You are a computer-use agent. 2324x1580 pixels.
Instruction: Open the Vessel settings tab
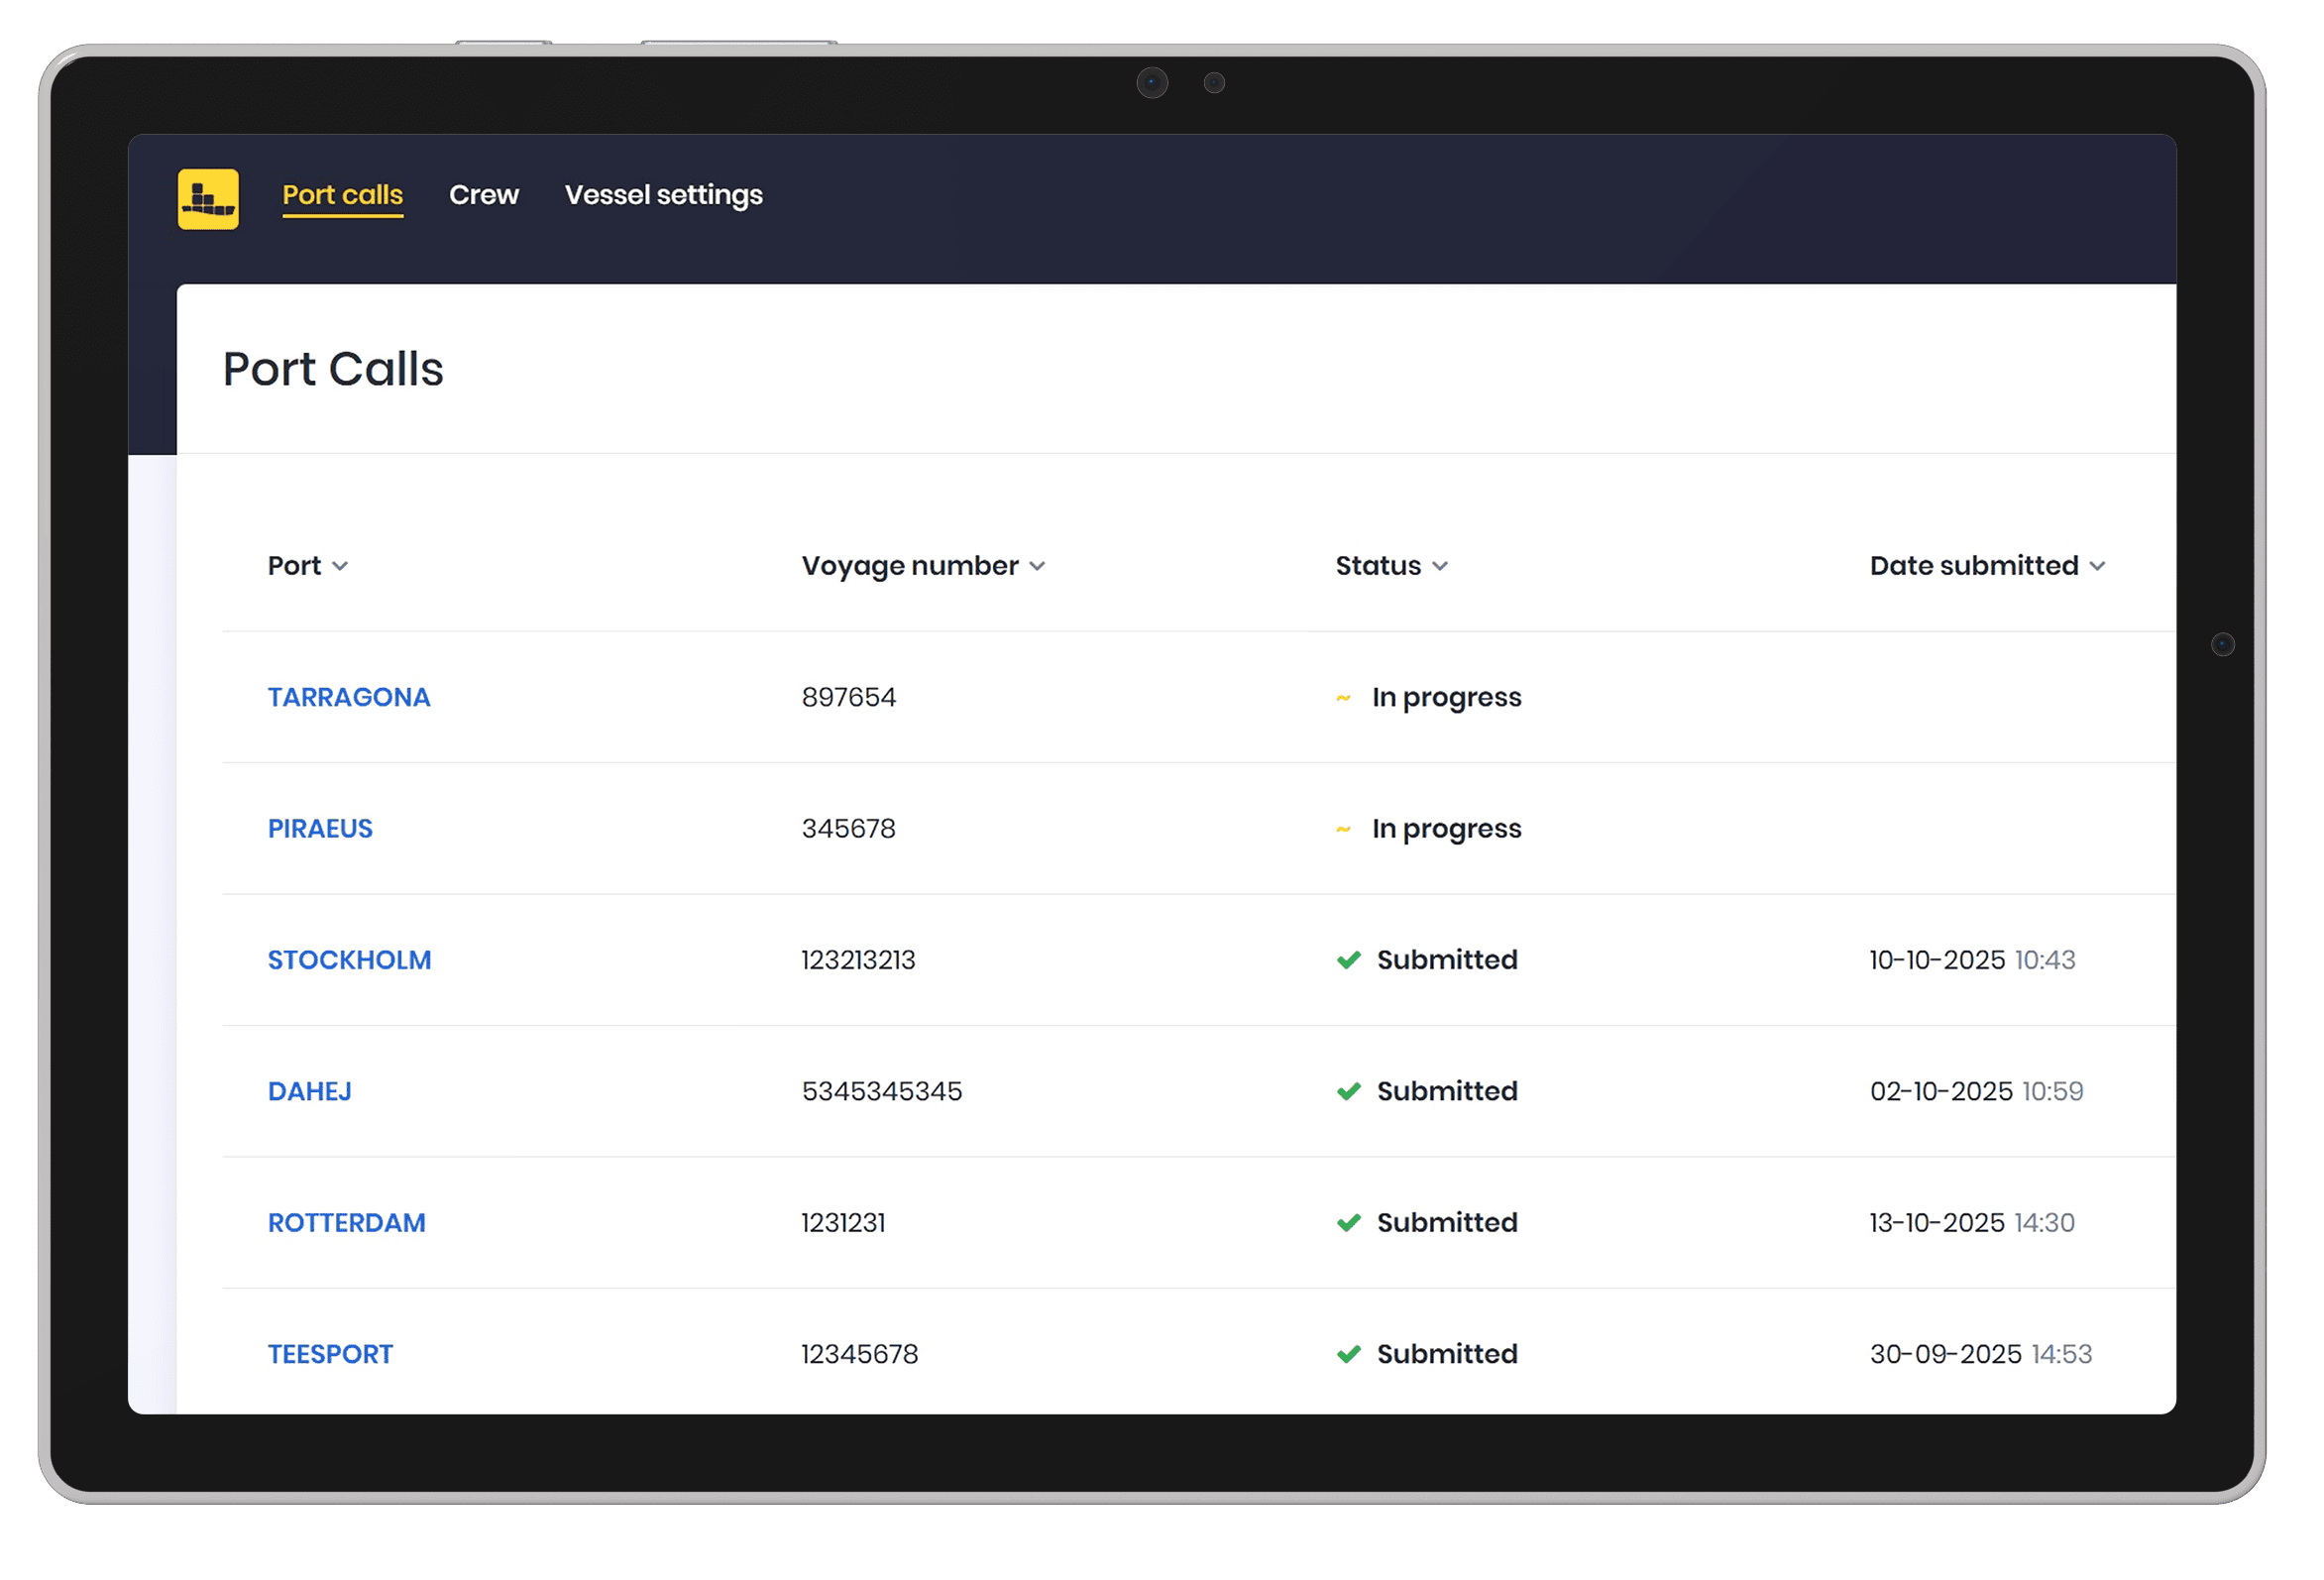[x=663, y=195]
